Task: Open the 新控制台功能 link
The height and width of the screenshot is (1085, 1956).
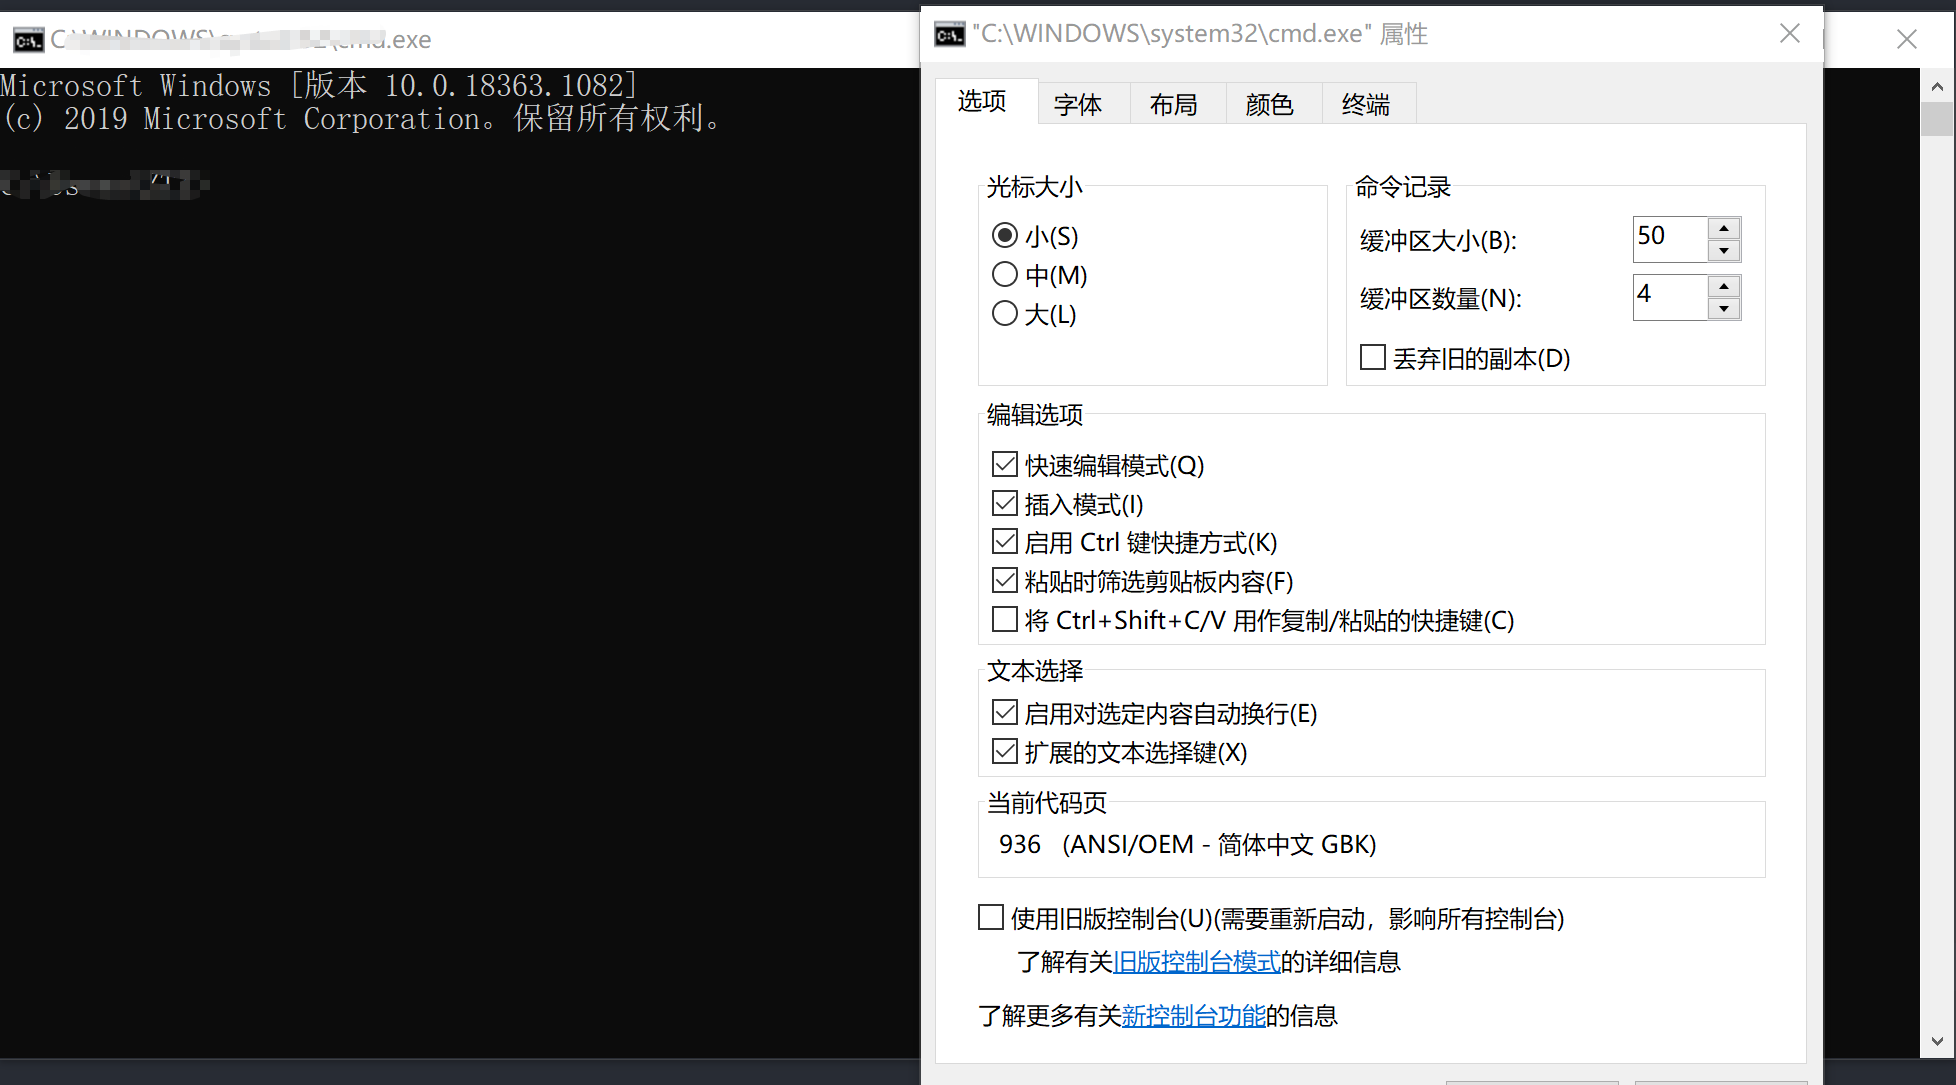Action: tap(1193, 1016)
